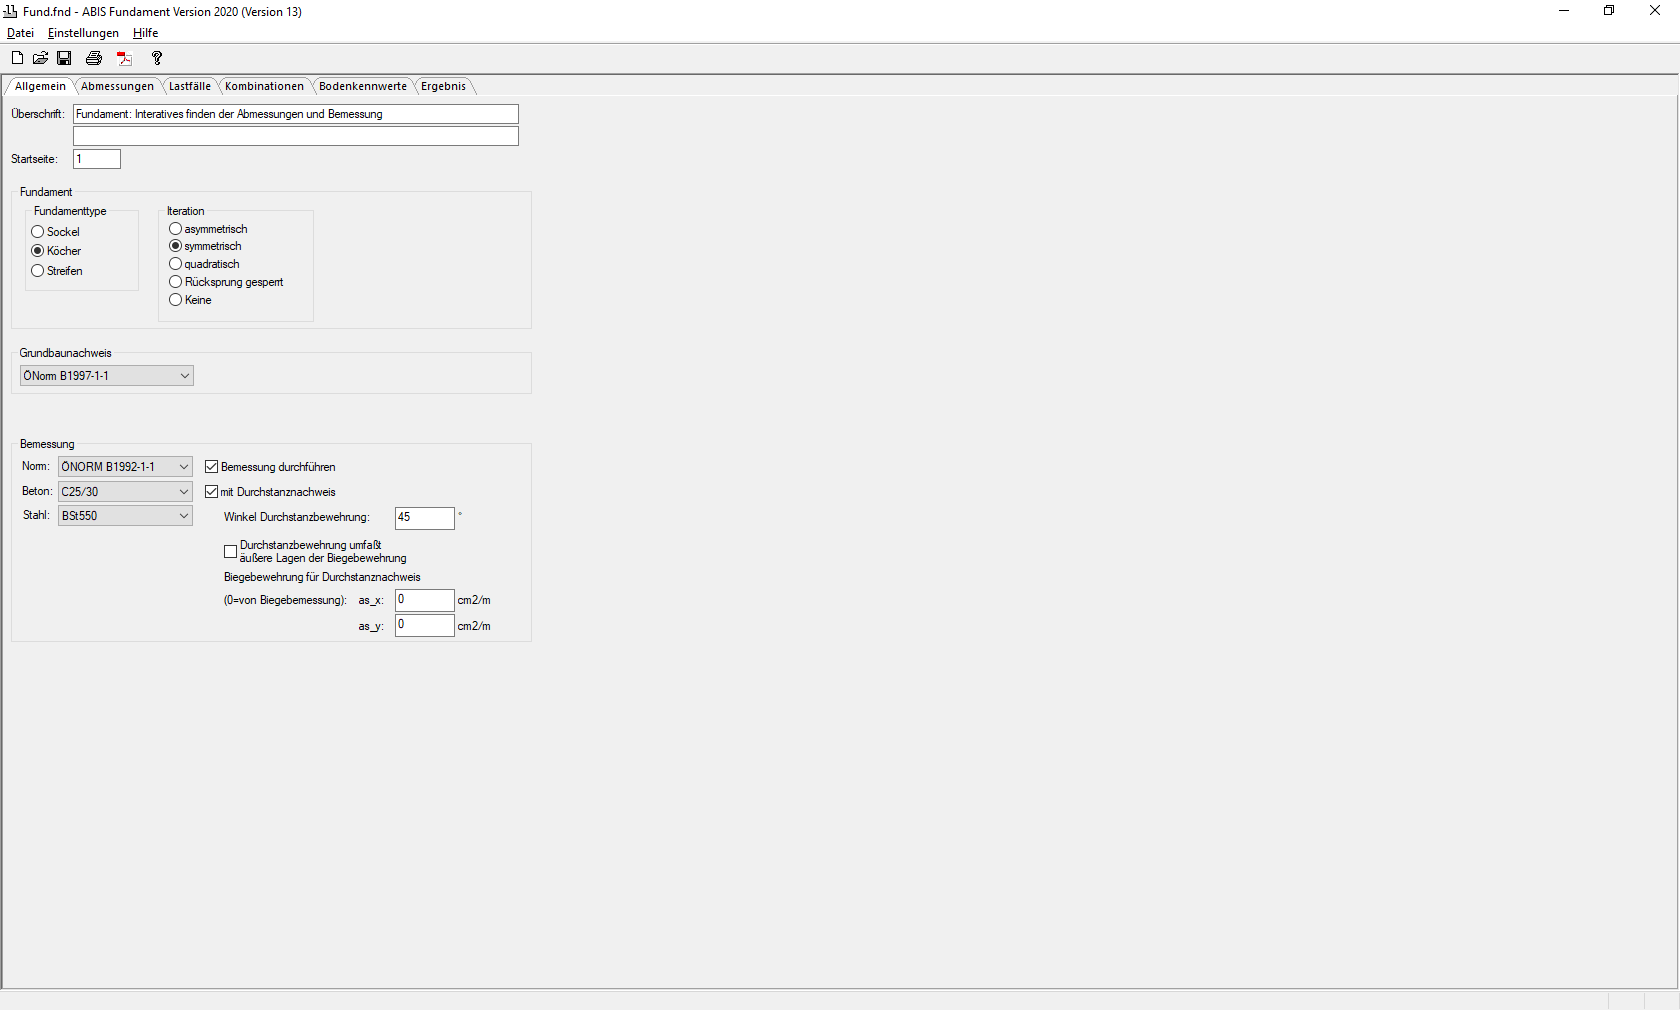The height and width of the screenshot is (1010, 1680).
Task: Click the empty second Überschrift line field
Action: pos(296,136)
